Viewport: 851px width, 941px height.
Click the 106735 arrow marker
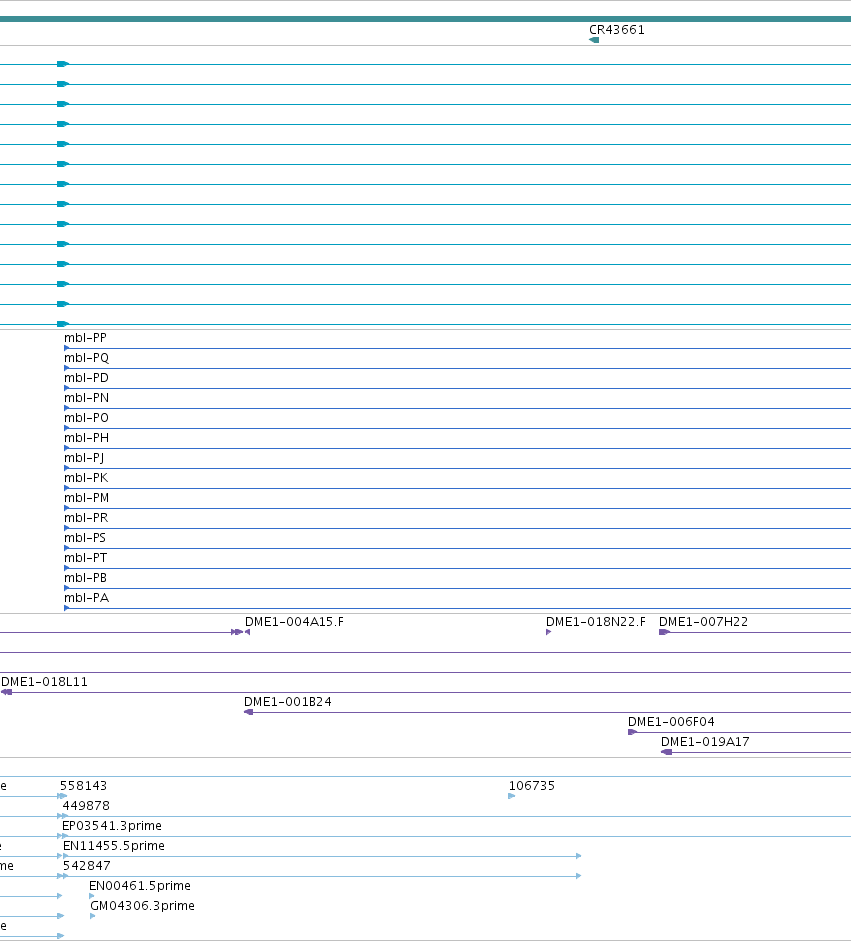pyautogui.click(x=512, y=796)
